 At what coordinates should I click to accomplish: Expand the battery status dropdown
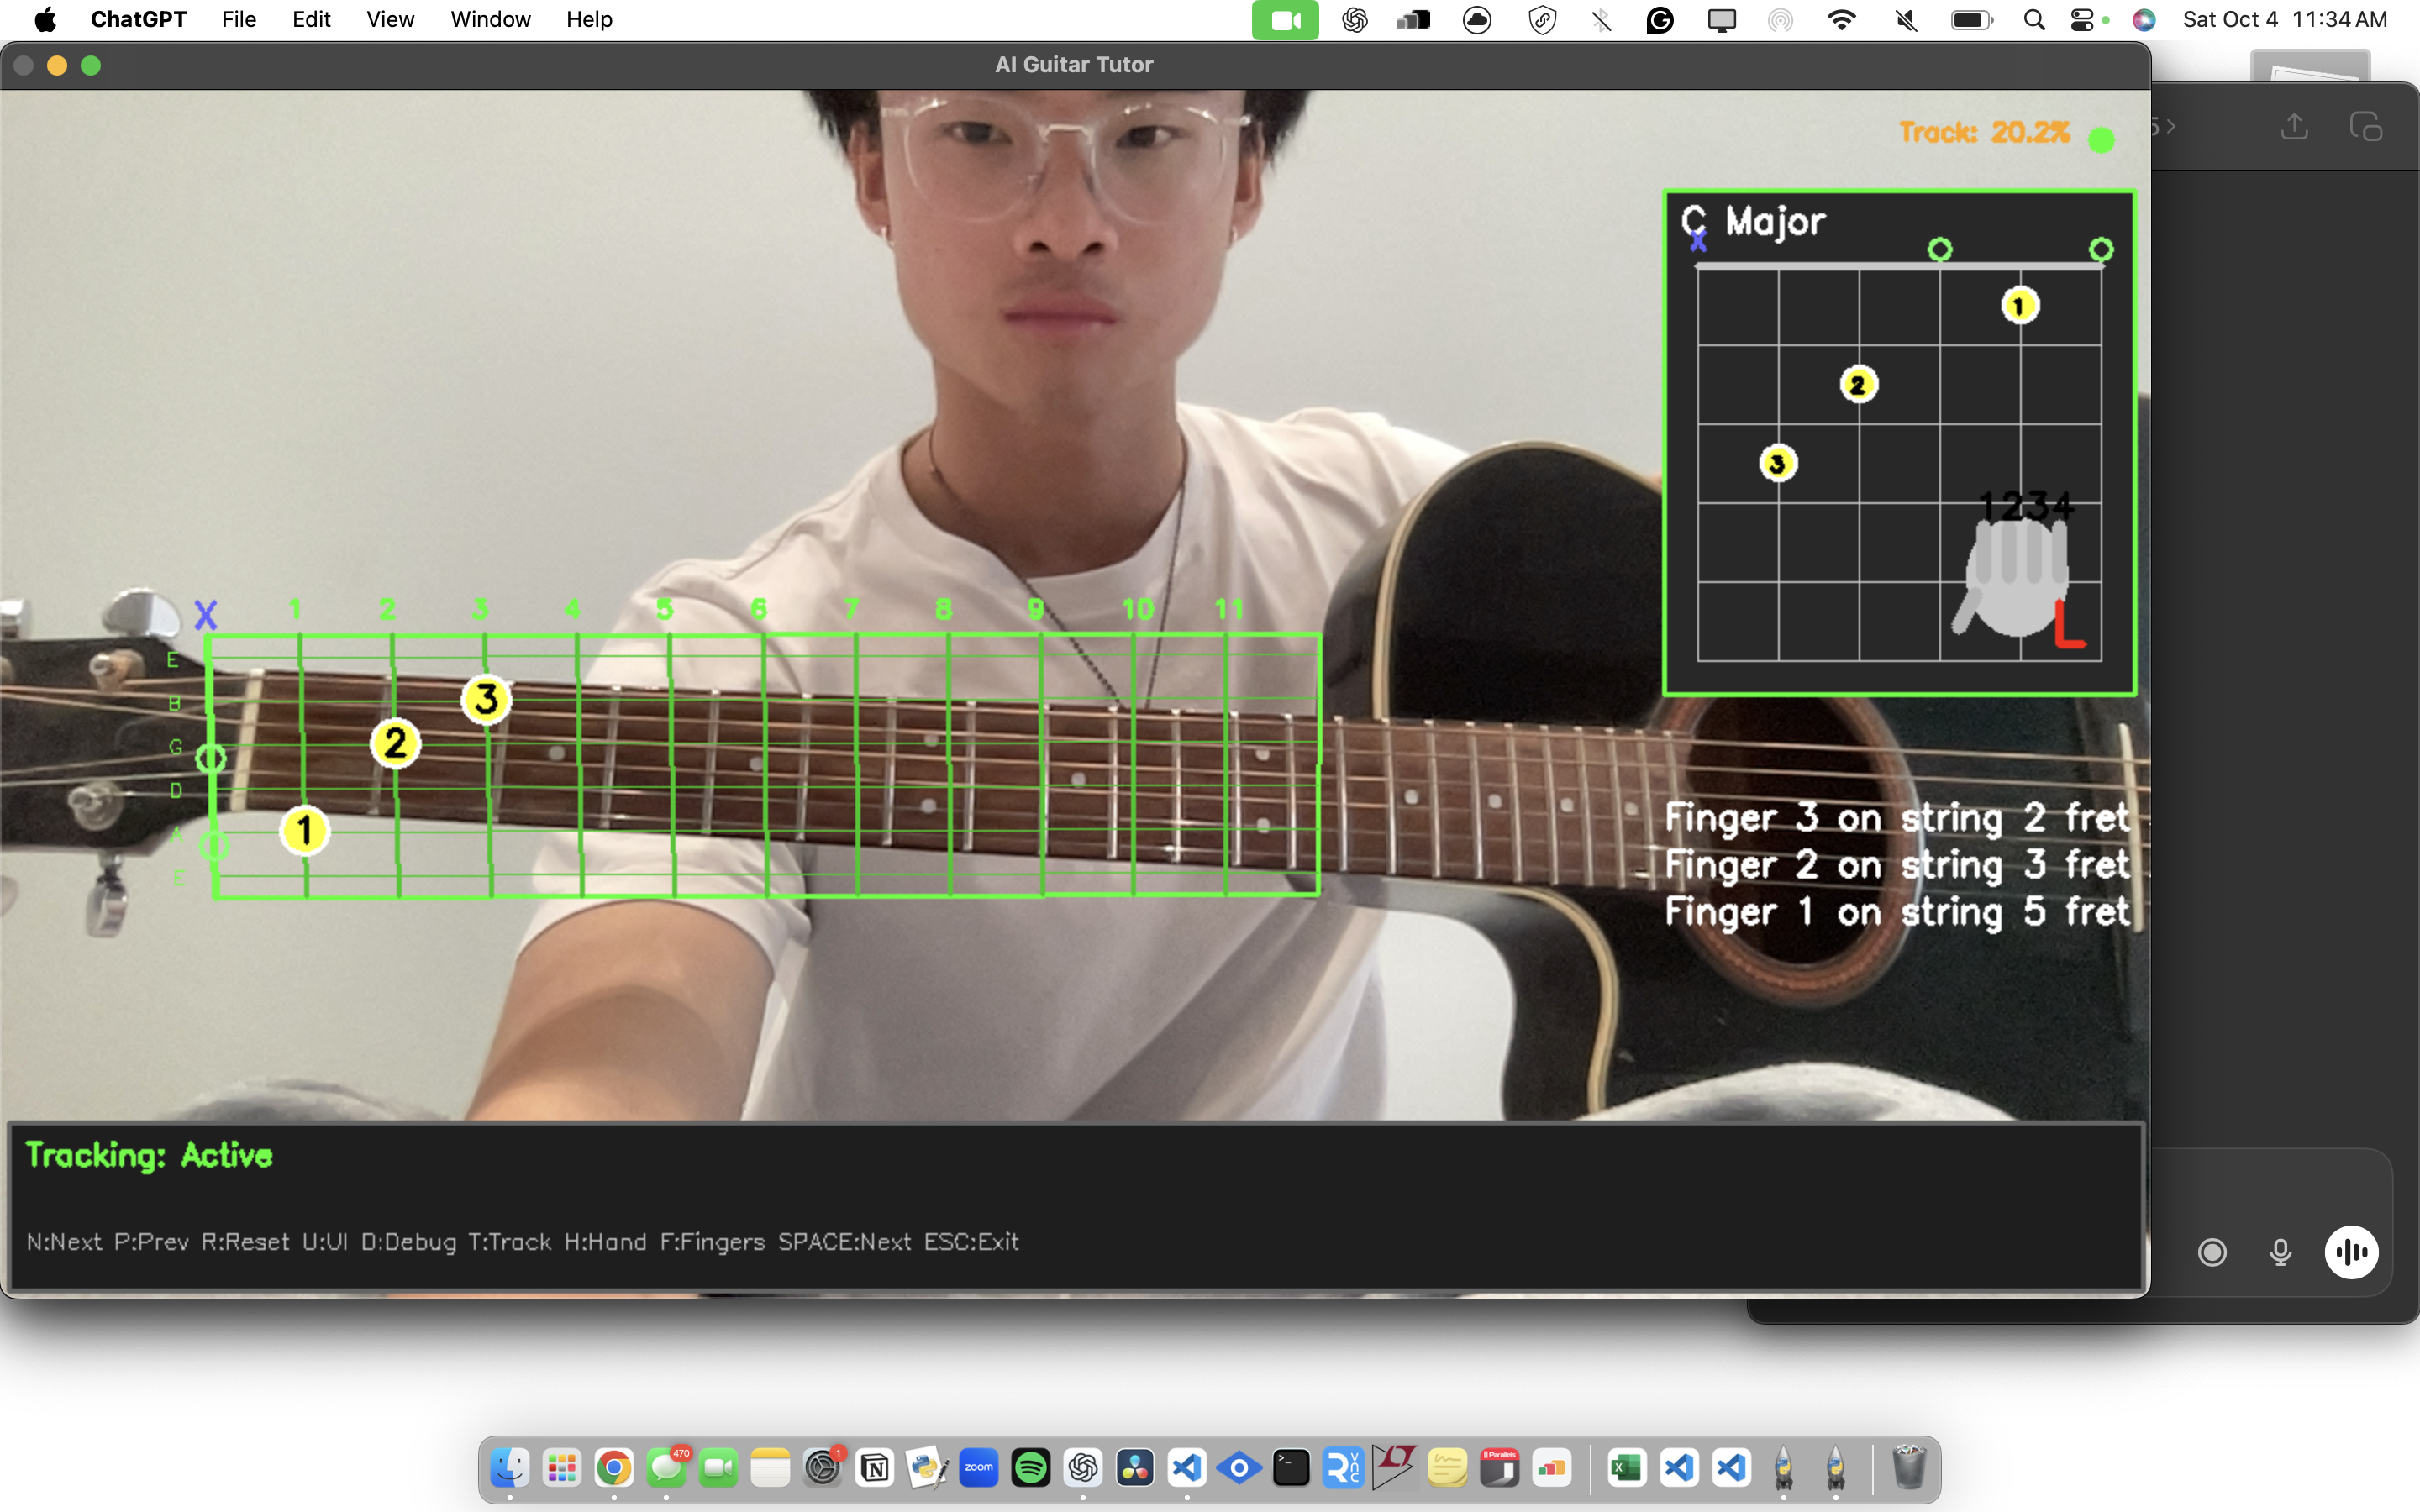(x=1971, y=20)
